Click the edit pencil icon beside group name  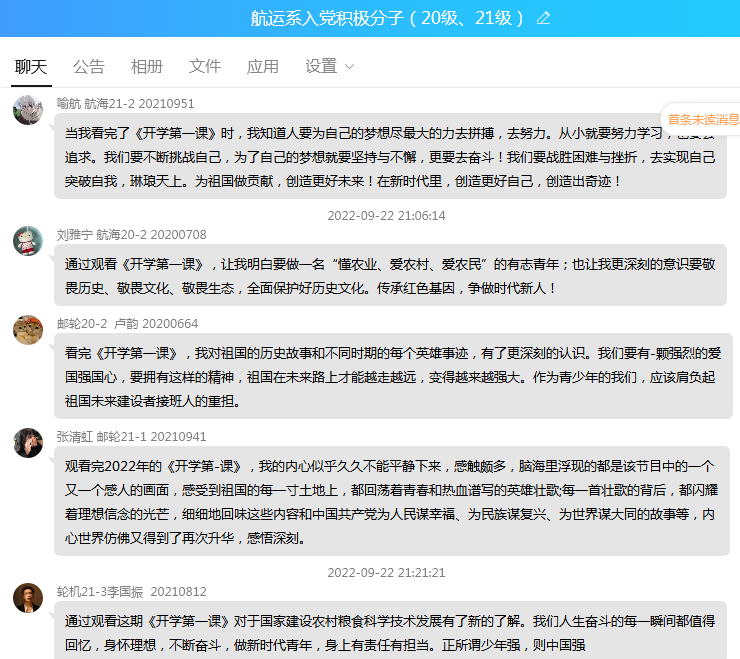pyautogui.click(x=544, y=18)
